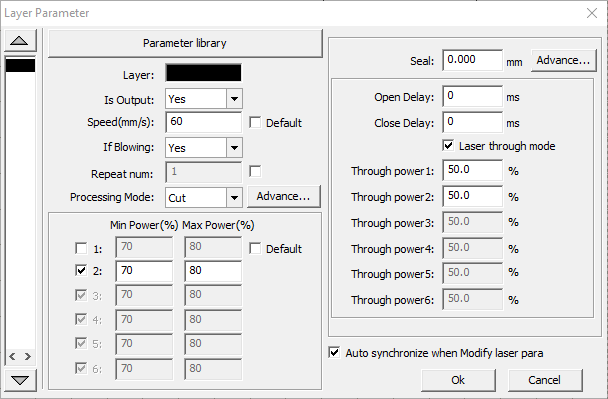
Task: Open the Is Output dropdown
Action: (x=234, y=99)
